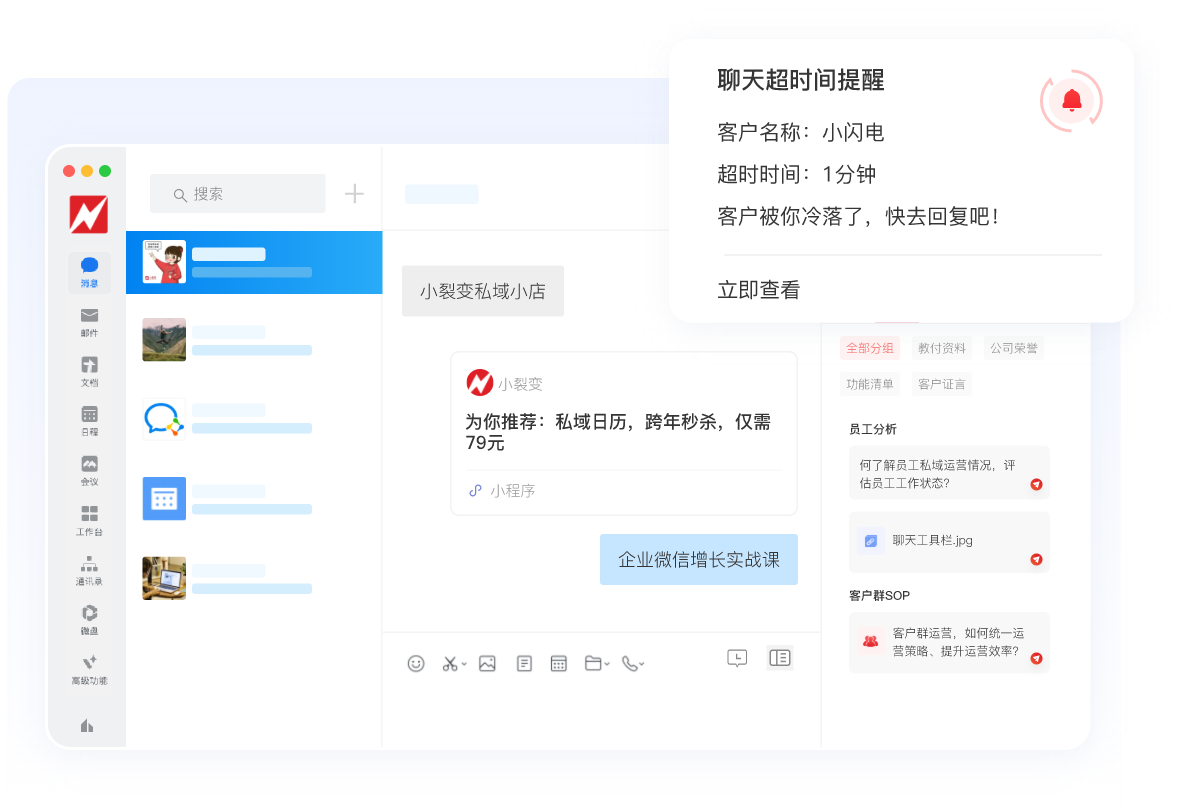Viewport: 1179px width, 810px height.
Task: Click the 何了解员工私域运营情况 script card
Action: (x=949, y=473)
